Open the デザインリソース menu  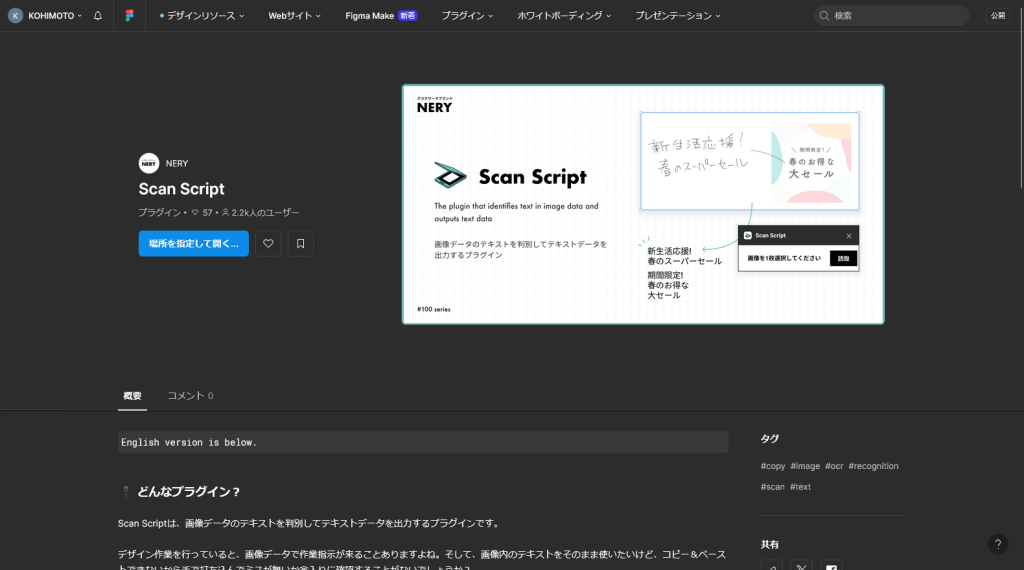pyautogui.click(x=202, y=16)
